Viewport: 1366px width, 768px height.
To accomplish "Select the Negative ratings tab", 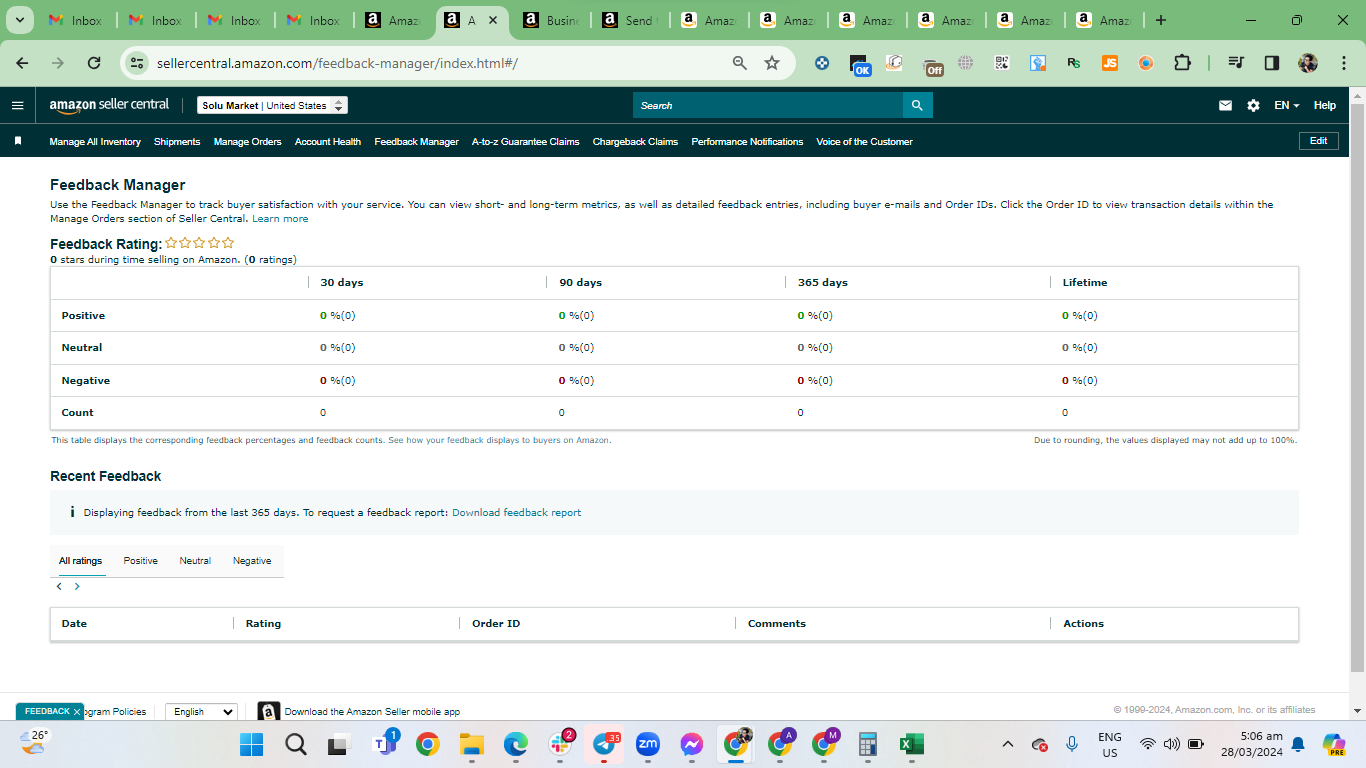I will tap(252, 561).
